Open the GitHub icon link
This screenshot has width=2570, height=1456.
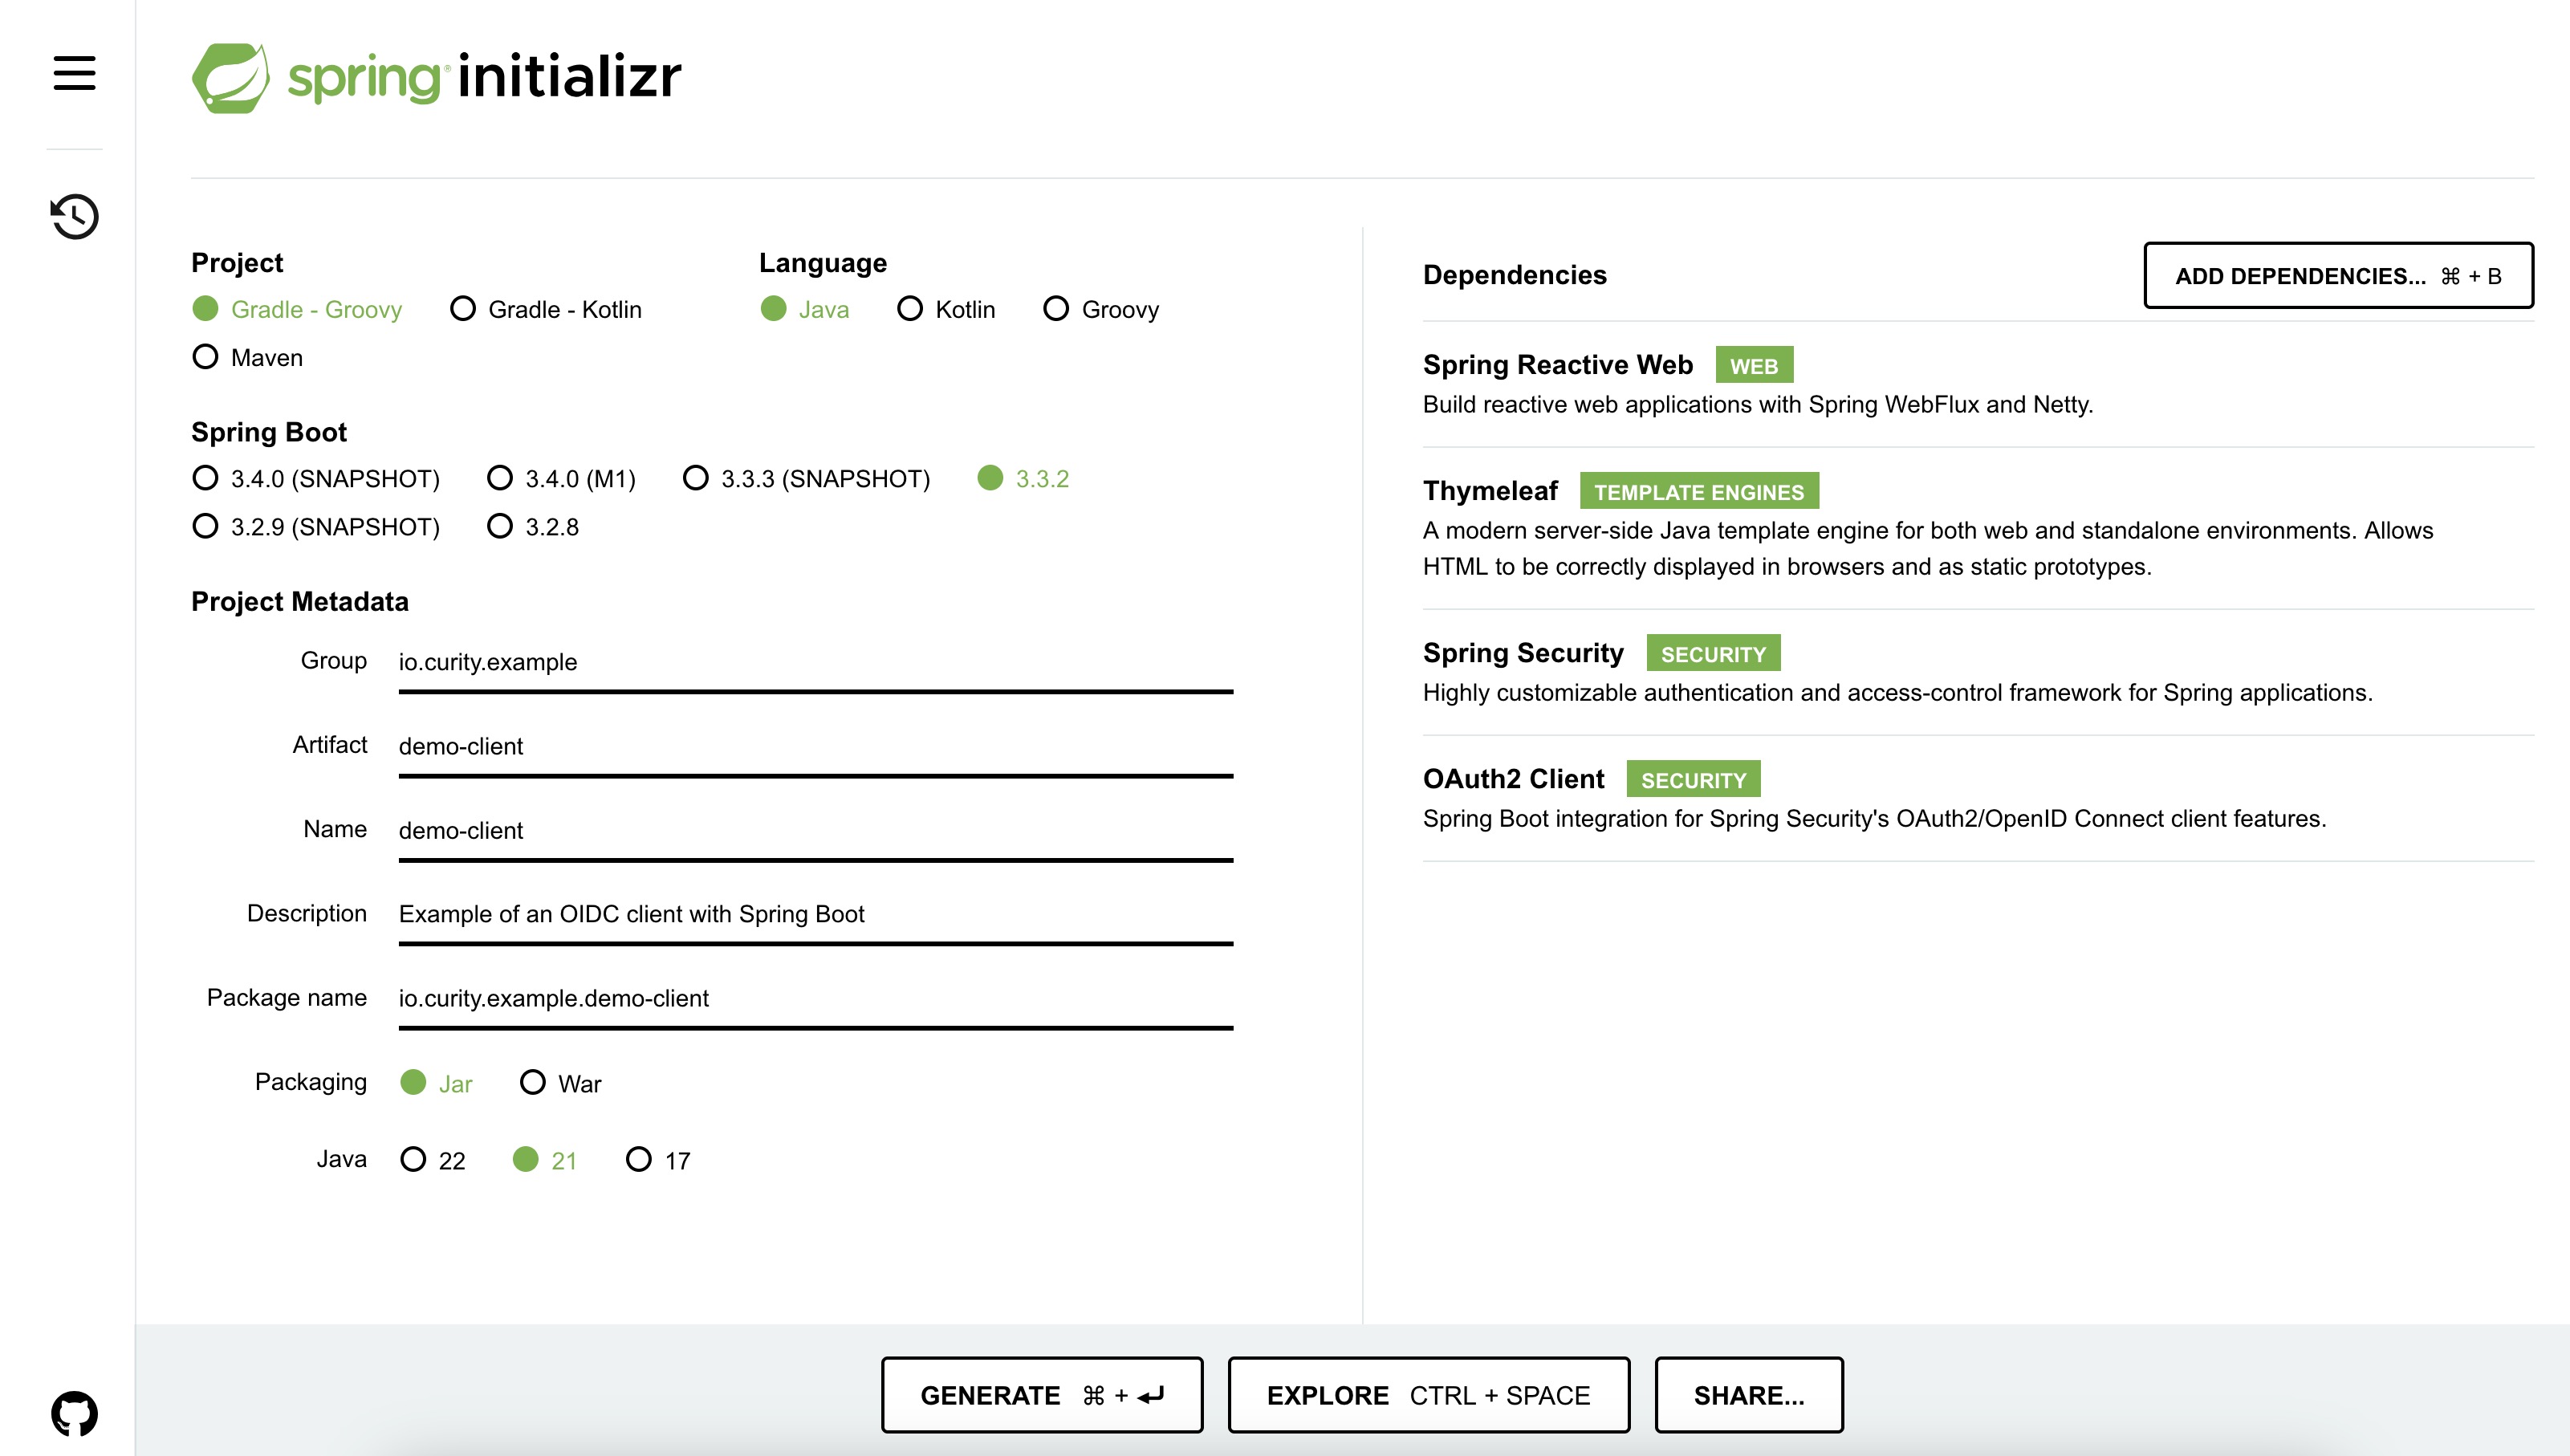(74, 1412)
